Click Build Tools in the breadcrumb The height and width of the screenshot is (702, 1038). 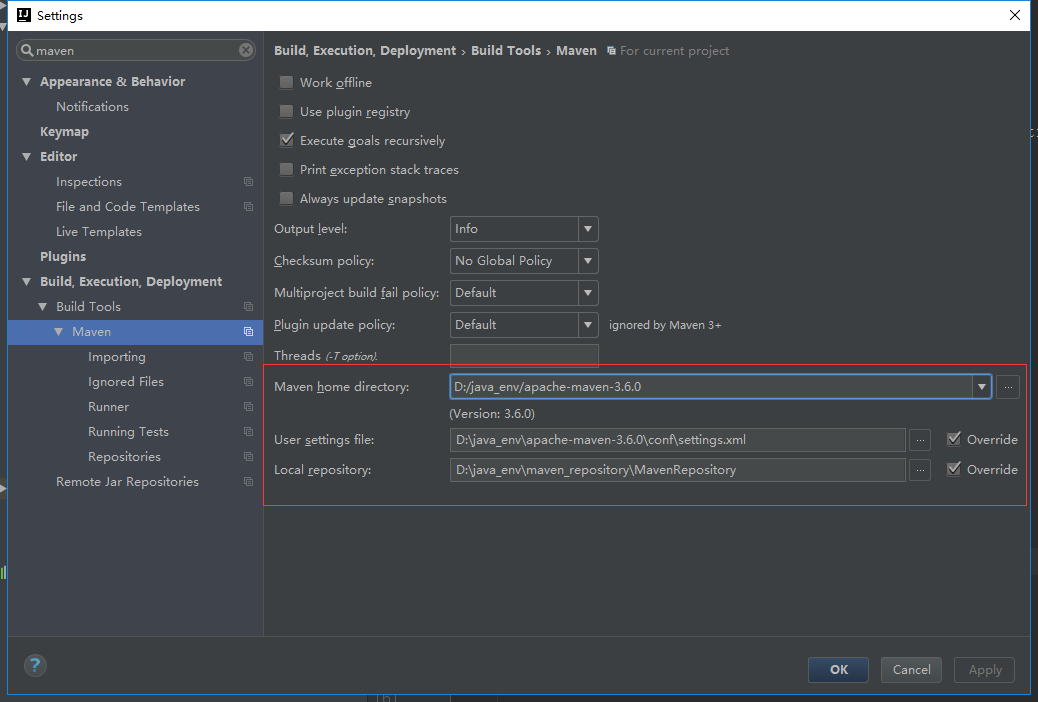click(x=506, y=51)
